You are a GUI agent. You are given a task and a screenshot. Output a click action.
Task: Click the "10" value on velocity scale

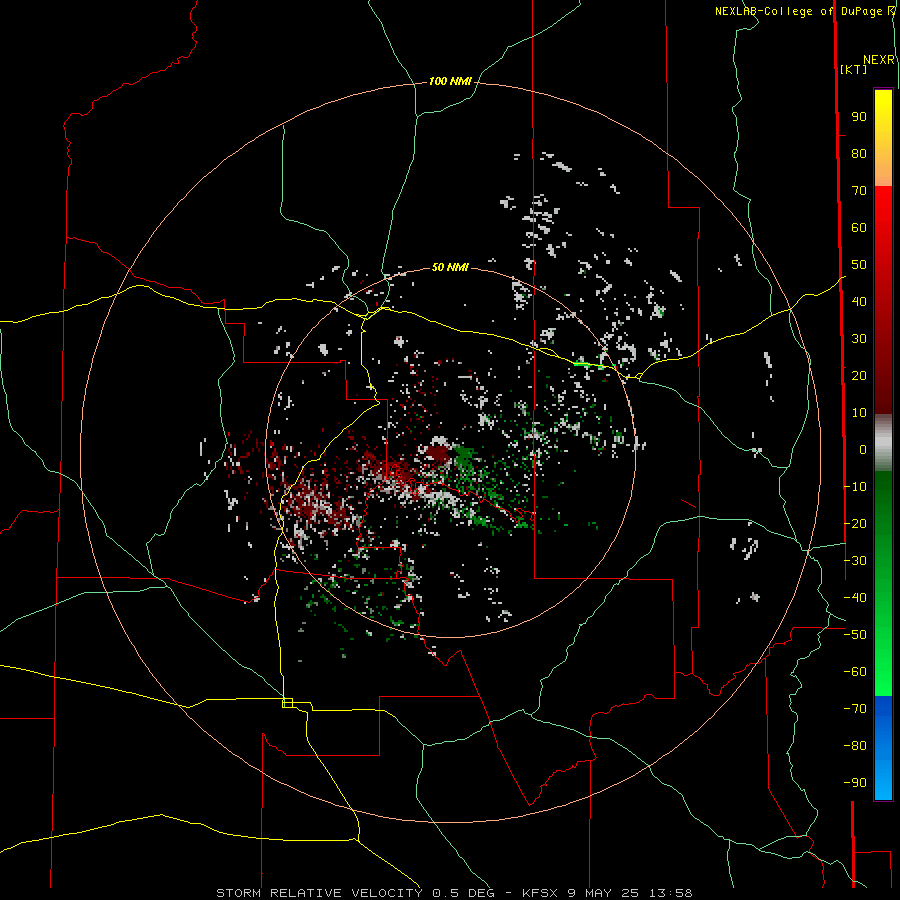click(x=859, y=413)
